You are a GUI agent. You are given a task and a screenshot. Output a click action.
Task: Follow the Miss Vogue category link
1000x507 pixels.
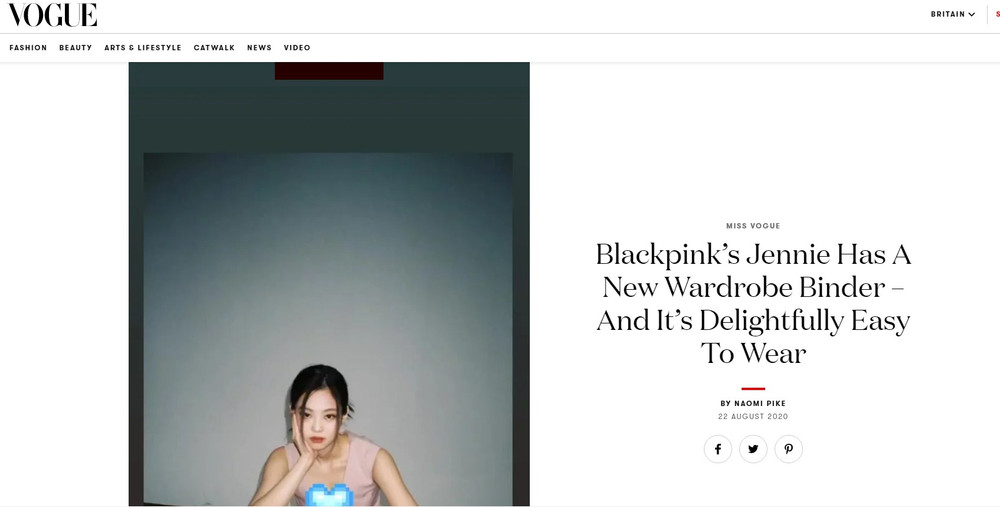tap(753, 226)
